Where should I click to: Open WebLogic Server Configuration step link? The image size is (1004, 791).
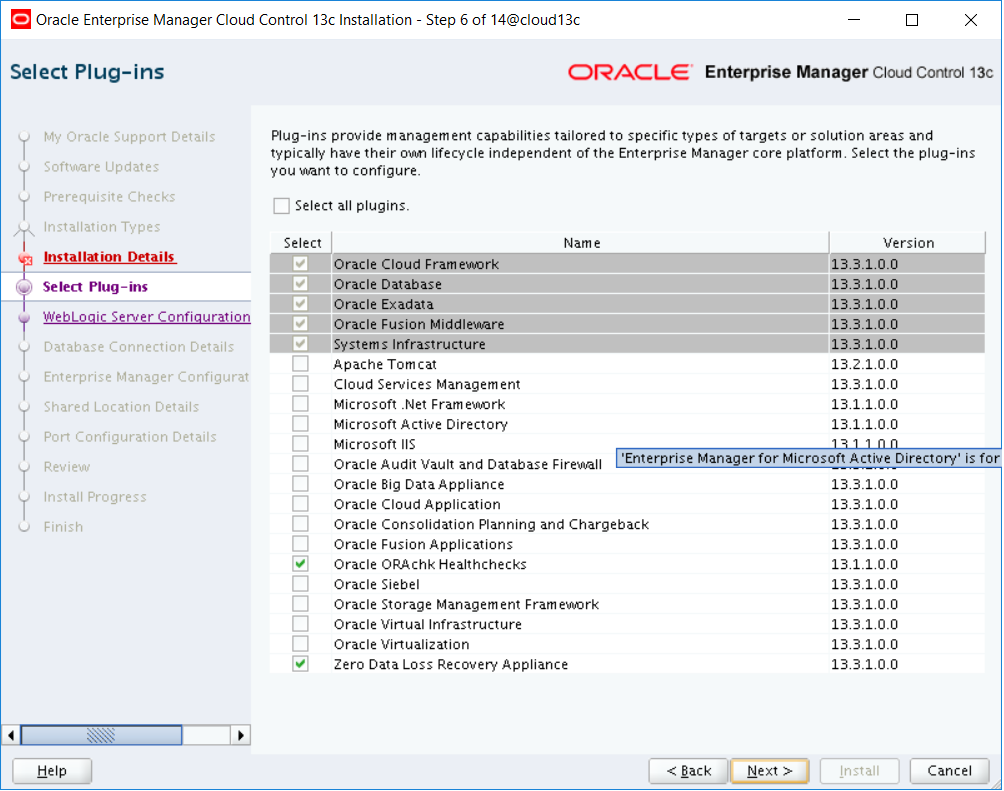pos(147,317)
